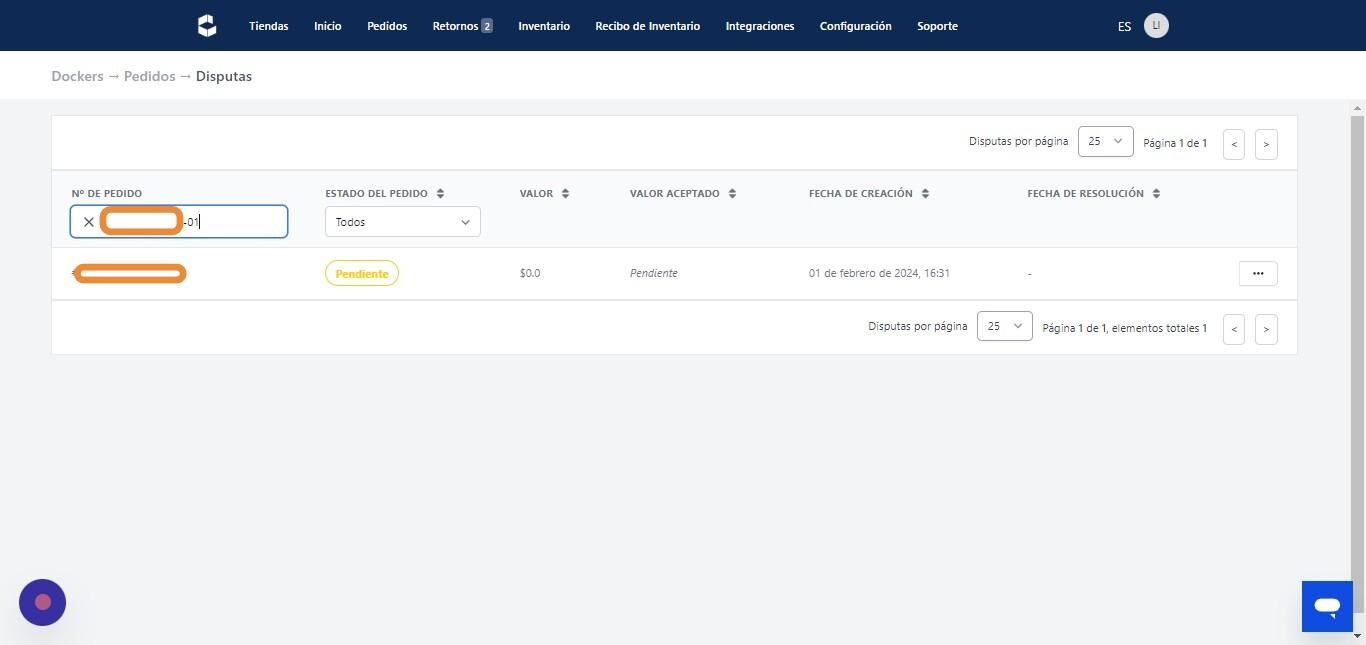Open top Disputas por página dropdown

1105,142
